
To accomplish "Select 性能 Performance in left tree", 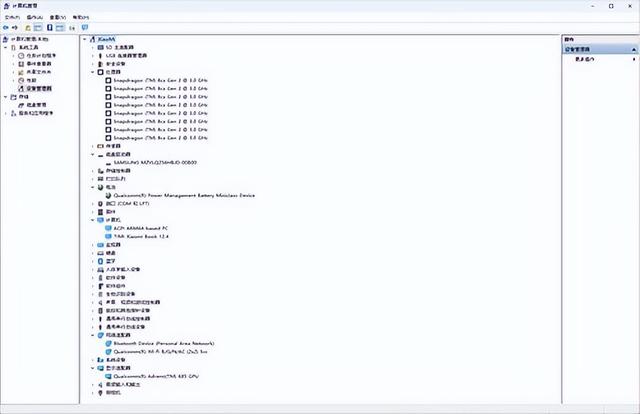I will coord(31,80).
